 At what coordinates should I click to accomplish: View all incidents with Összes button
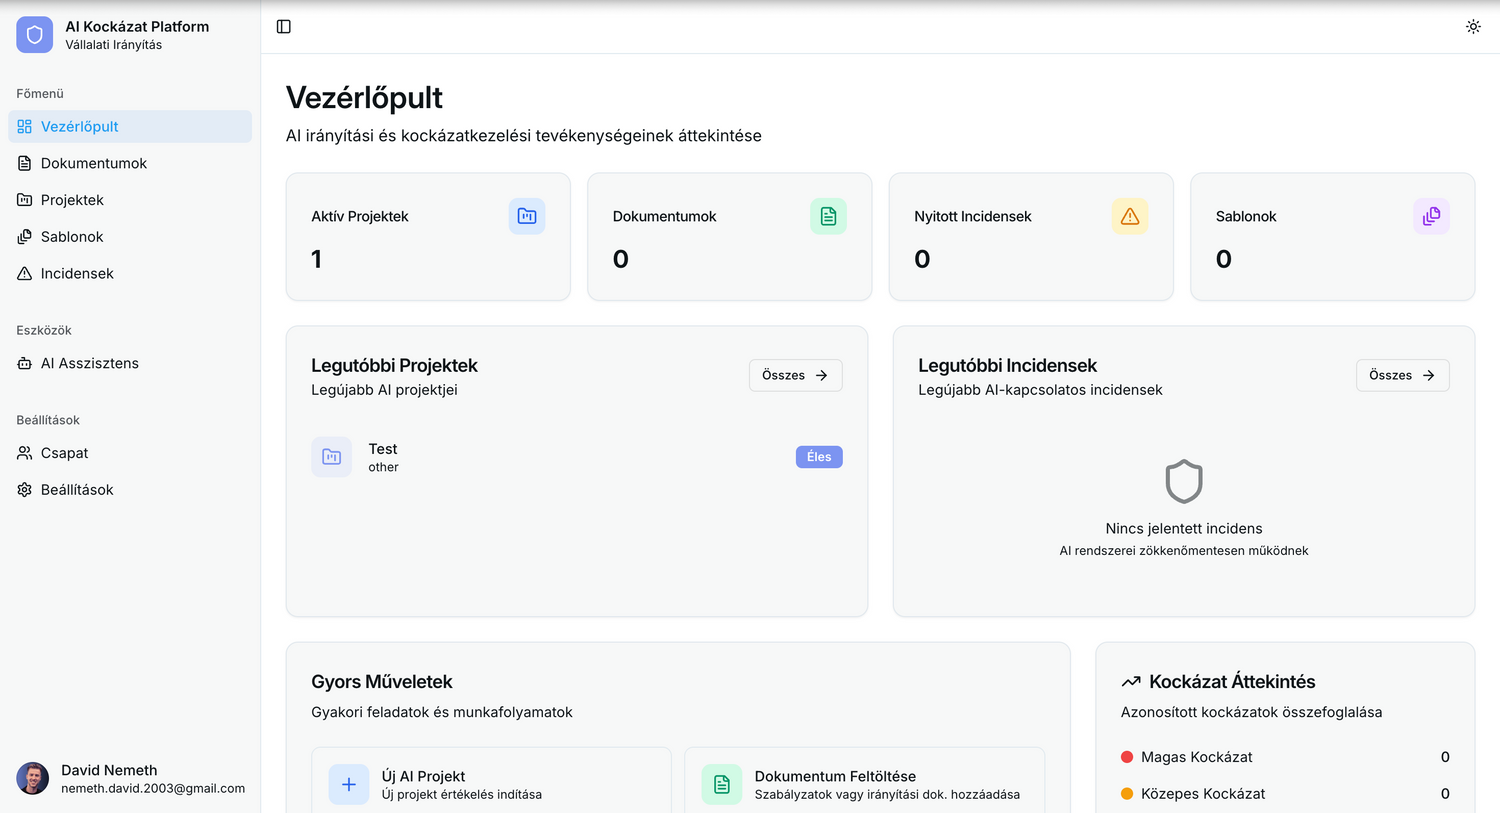1402,375
